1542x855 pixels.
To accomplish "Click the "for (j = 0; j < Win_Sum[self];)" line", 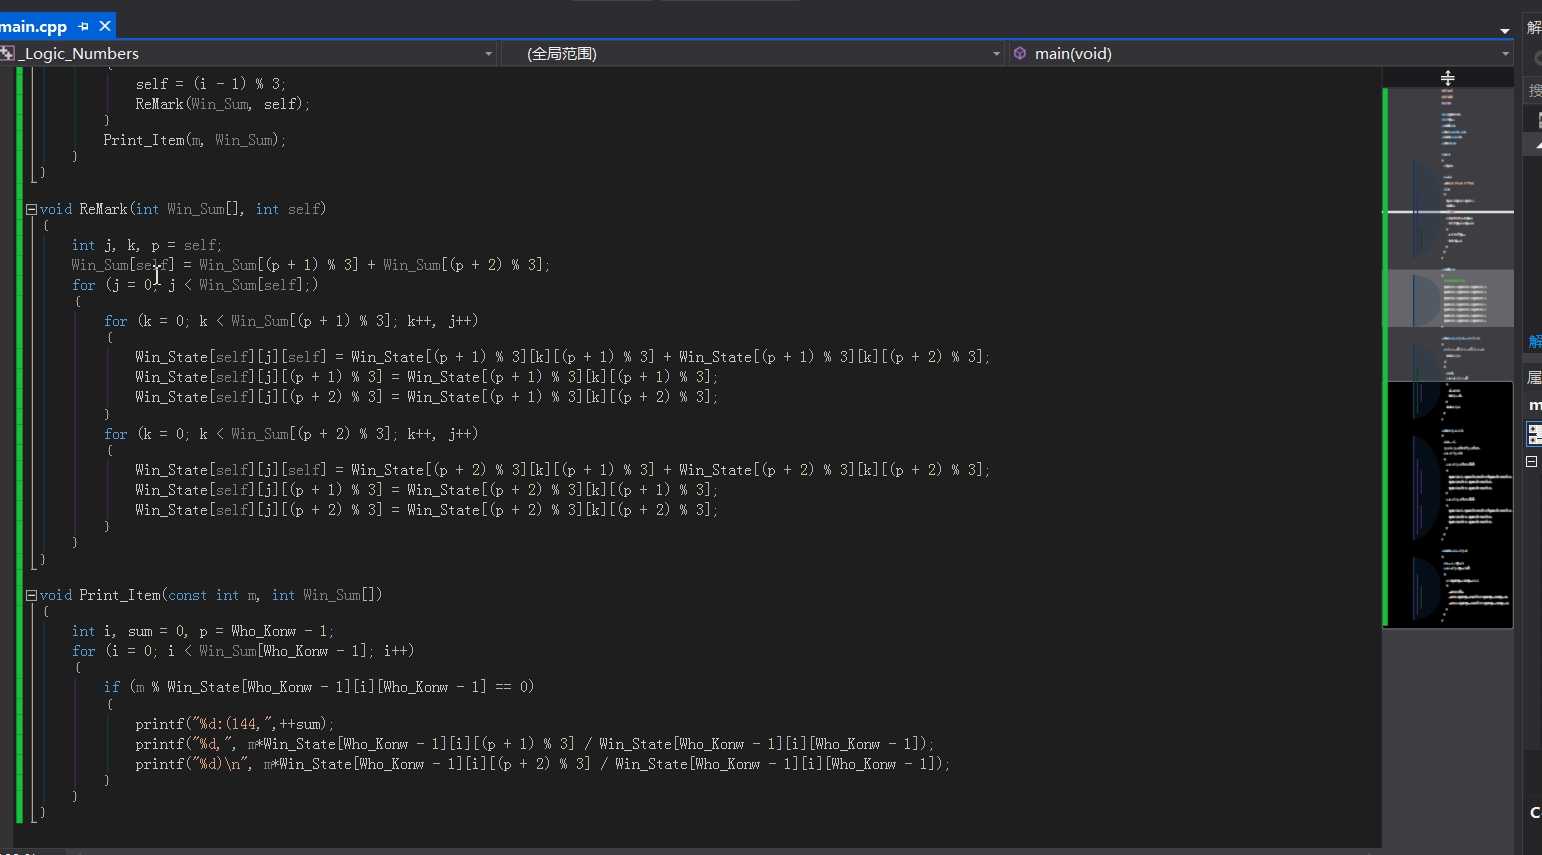I will pos(195,285).
